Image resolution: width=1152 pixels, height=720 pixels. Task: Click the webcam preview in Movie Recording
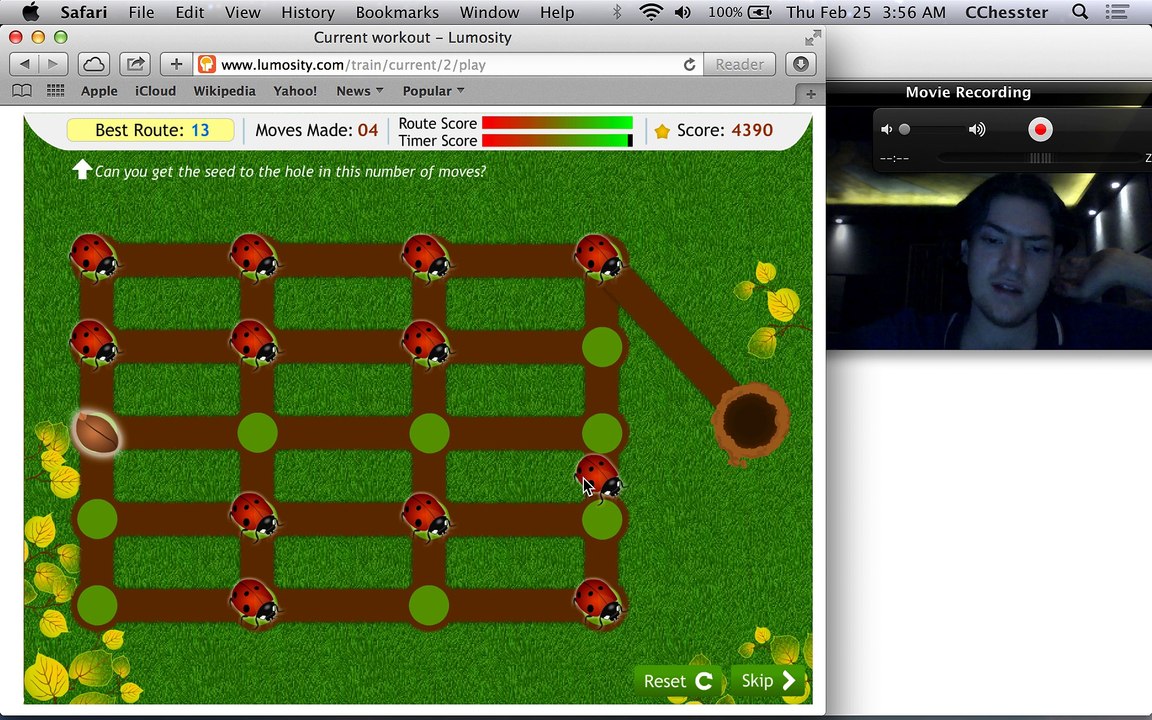(x=989, y=262)
